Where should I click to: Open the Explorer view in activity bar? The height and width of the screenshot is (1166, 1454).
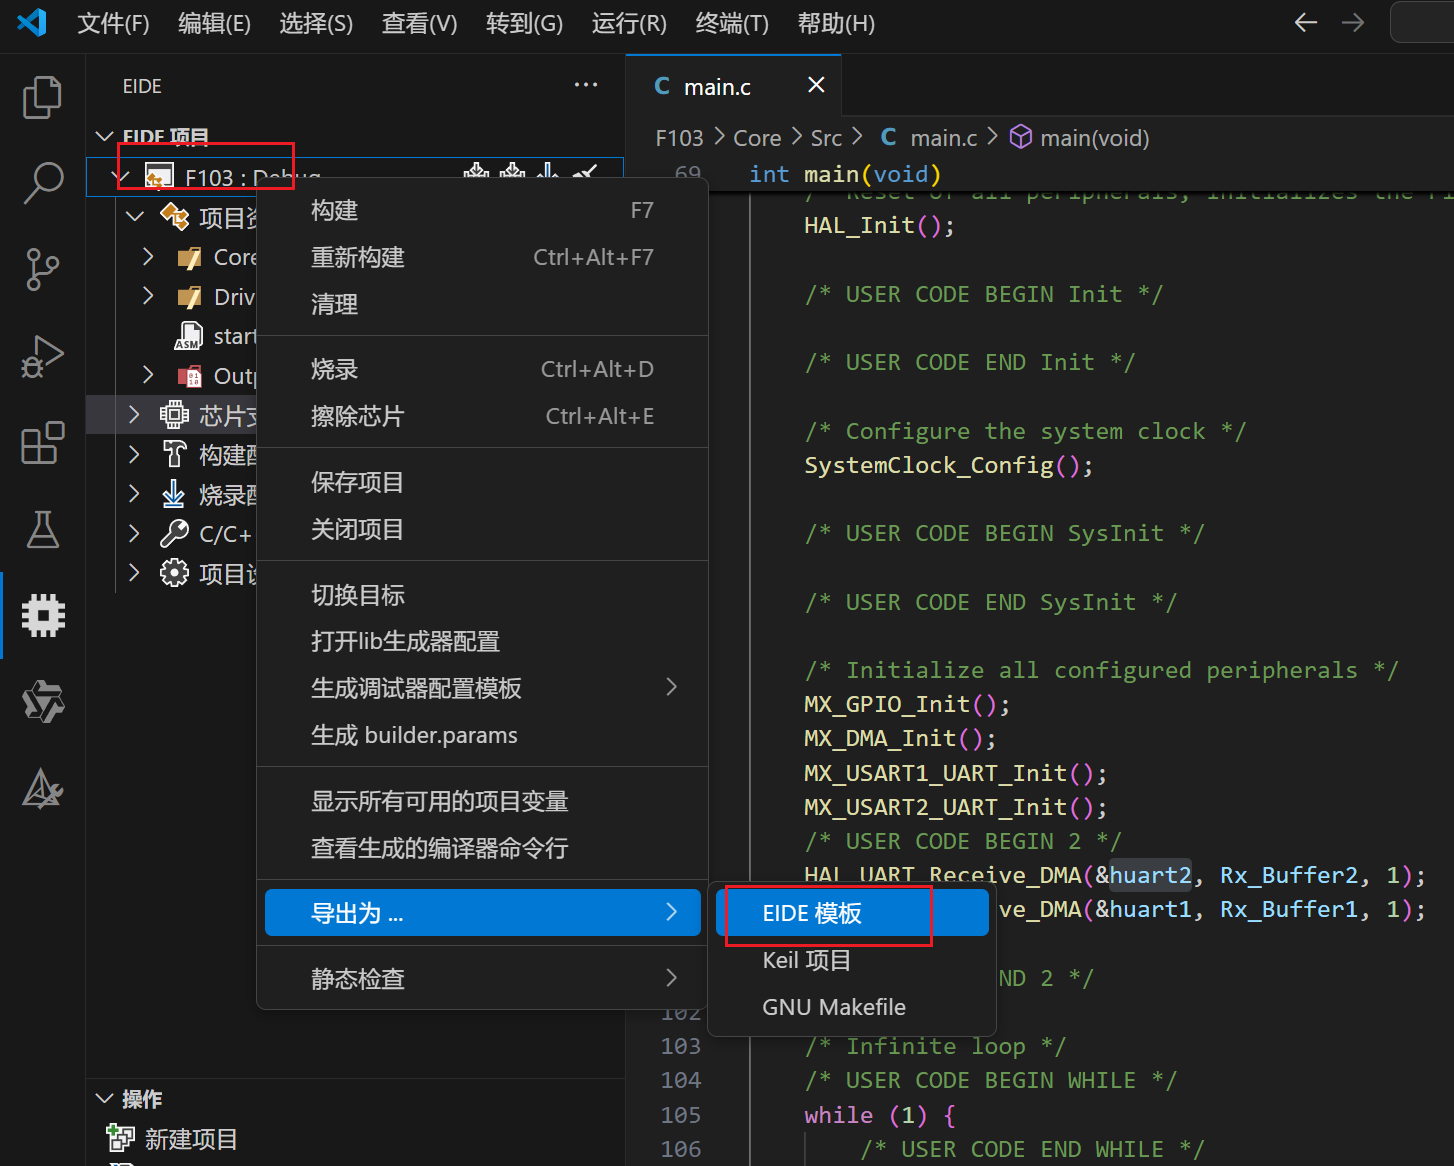tap(42, 97)
